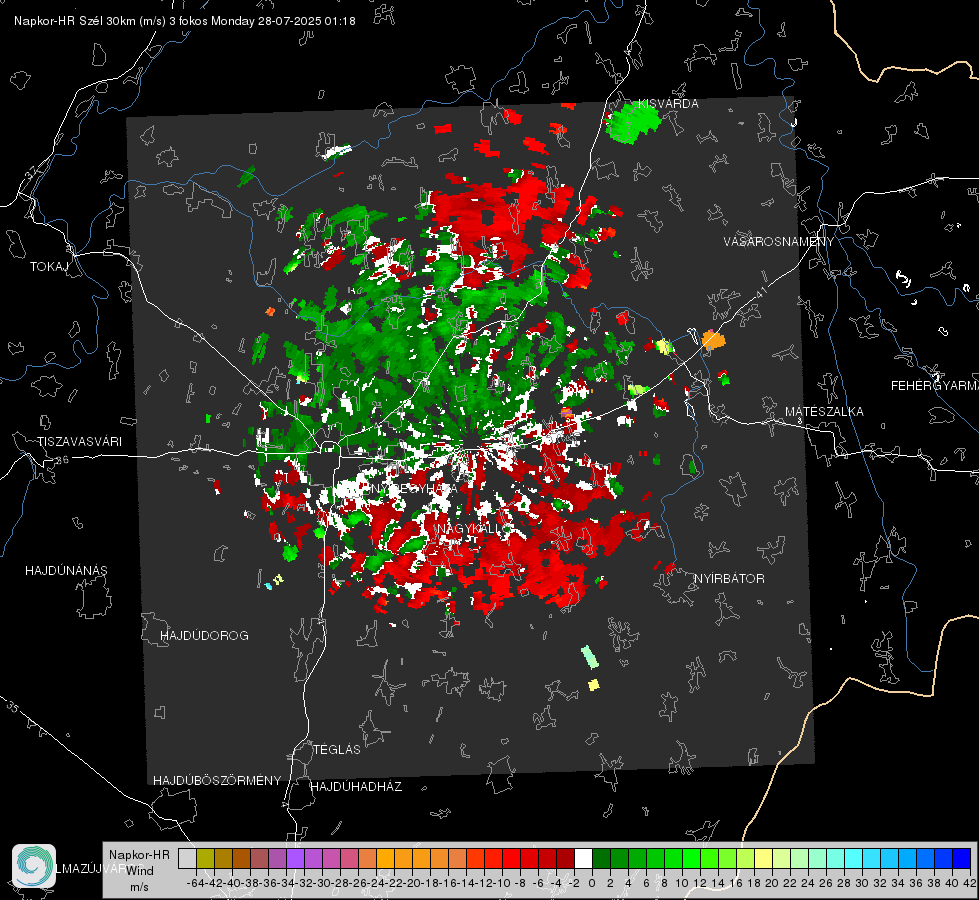
Task: Select the olive -64 to -42 swatch
Action: pyautogui.click(x=205, y=859)
